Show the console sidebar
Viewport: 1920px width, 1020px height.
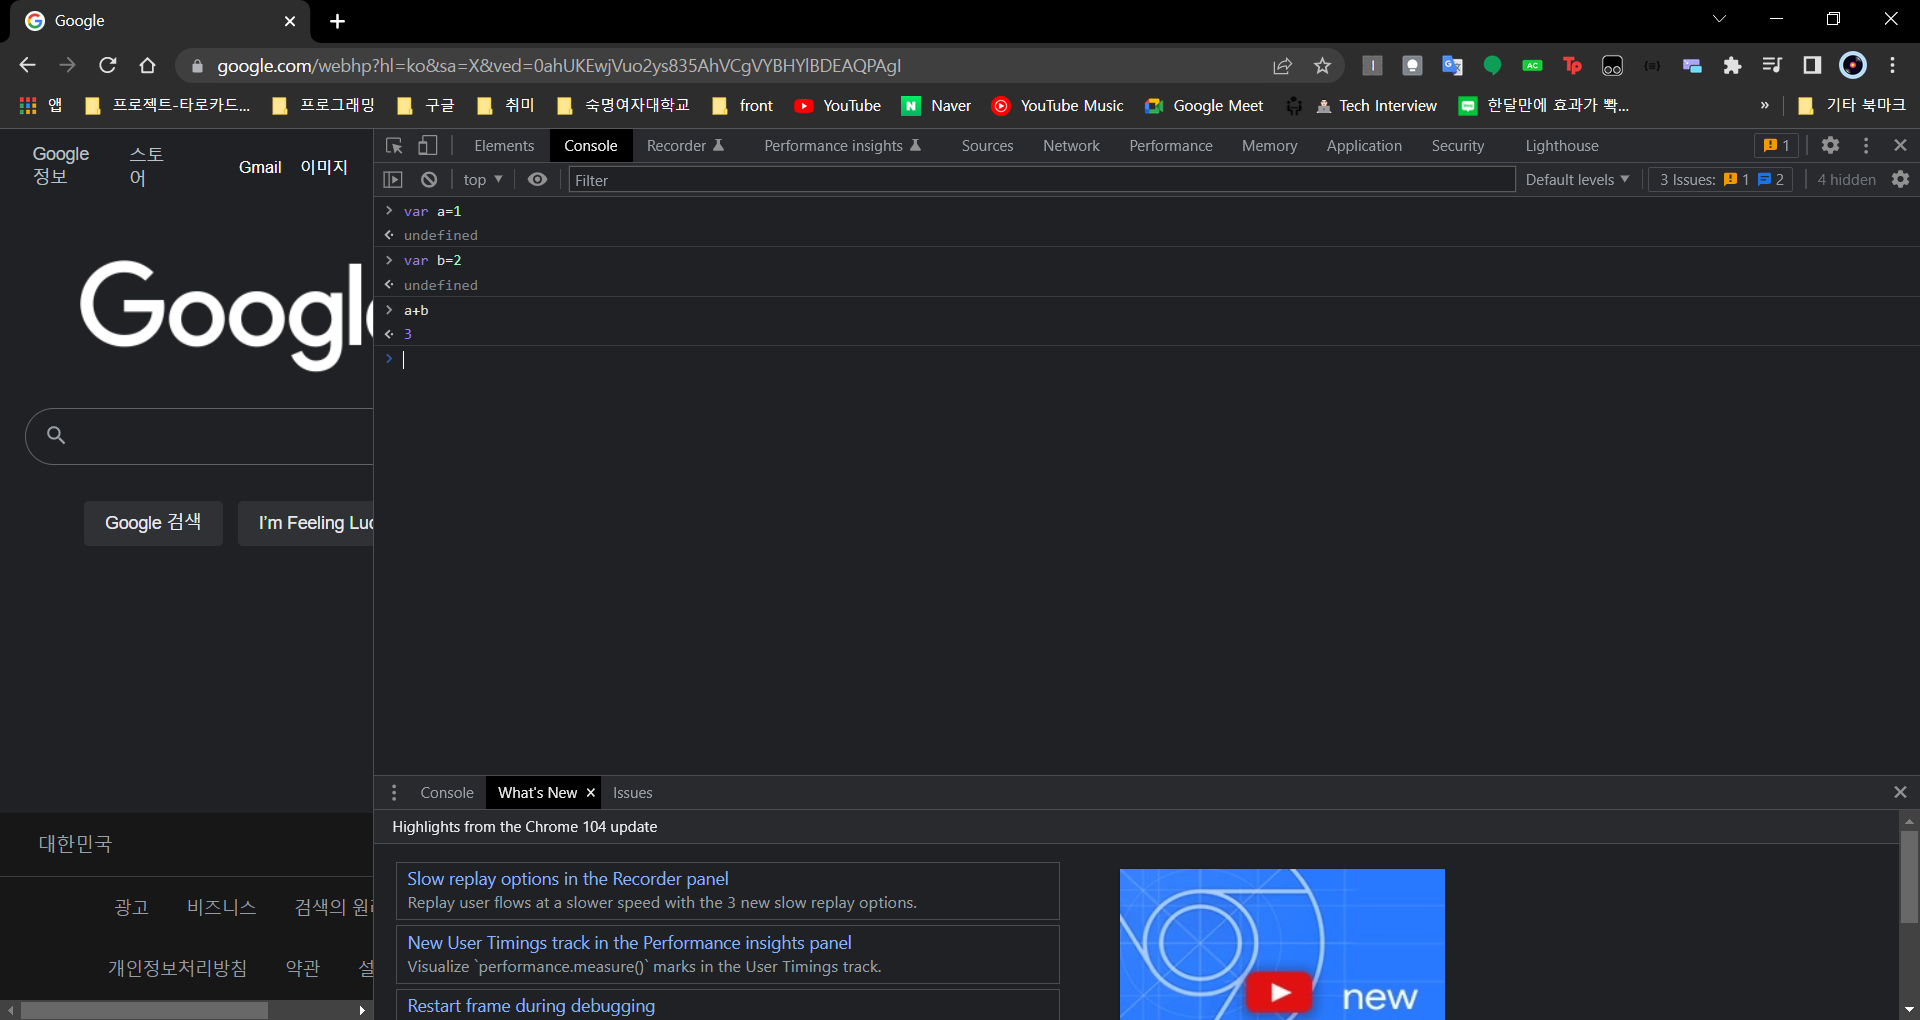(x=393, y=180)
